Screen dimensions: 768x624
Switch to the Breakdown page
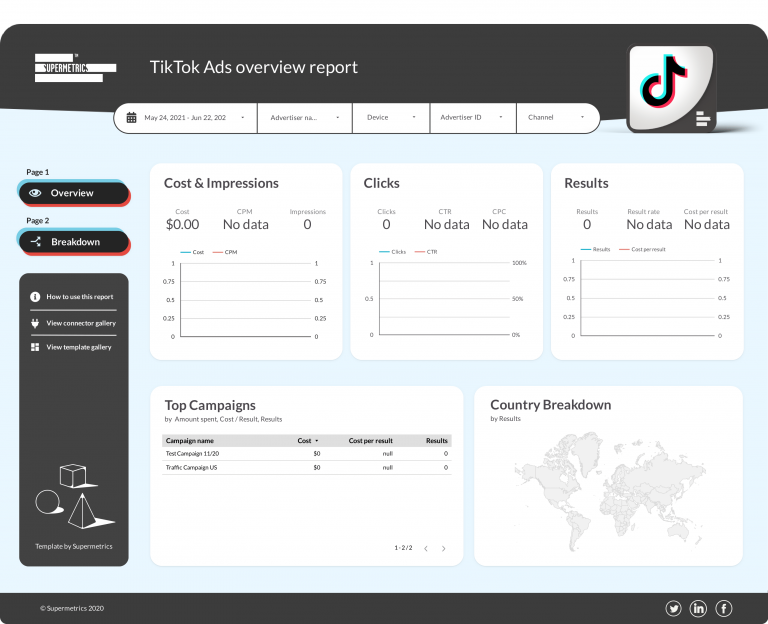pyautogui.click(x=74, y=241)
